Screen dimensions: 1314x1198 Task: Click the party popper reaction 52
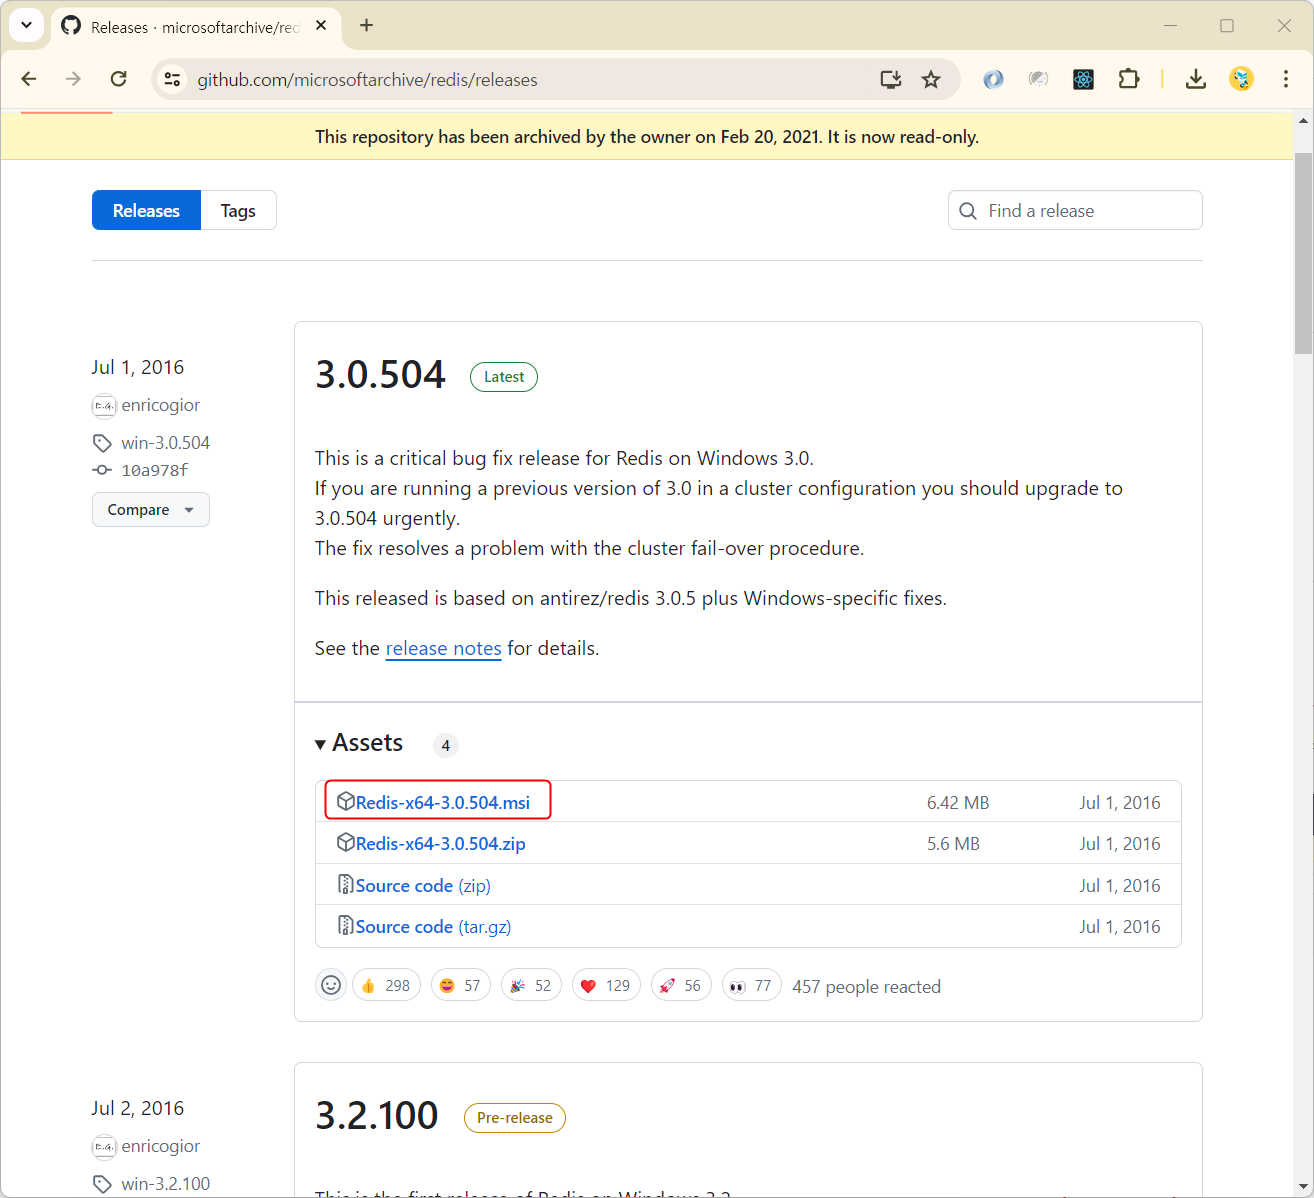pyautogui.click(x=531, y=985)
